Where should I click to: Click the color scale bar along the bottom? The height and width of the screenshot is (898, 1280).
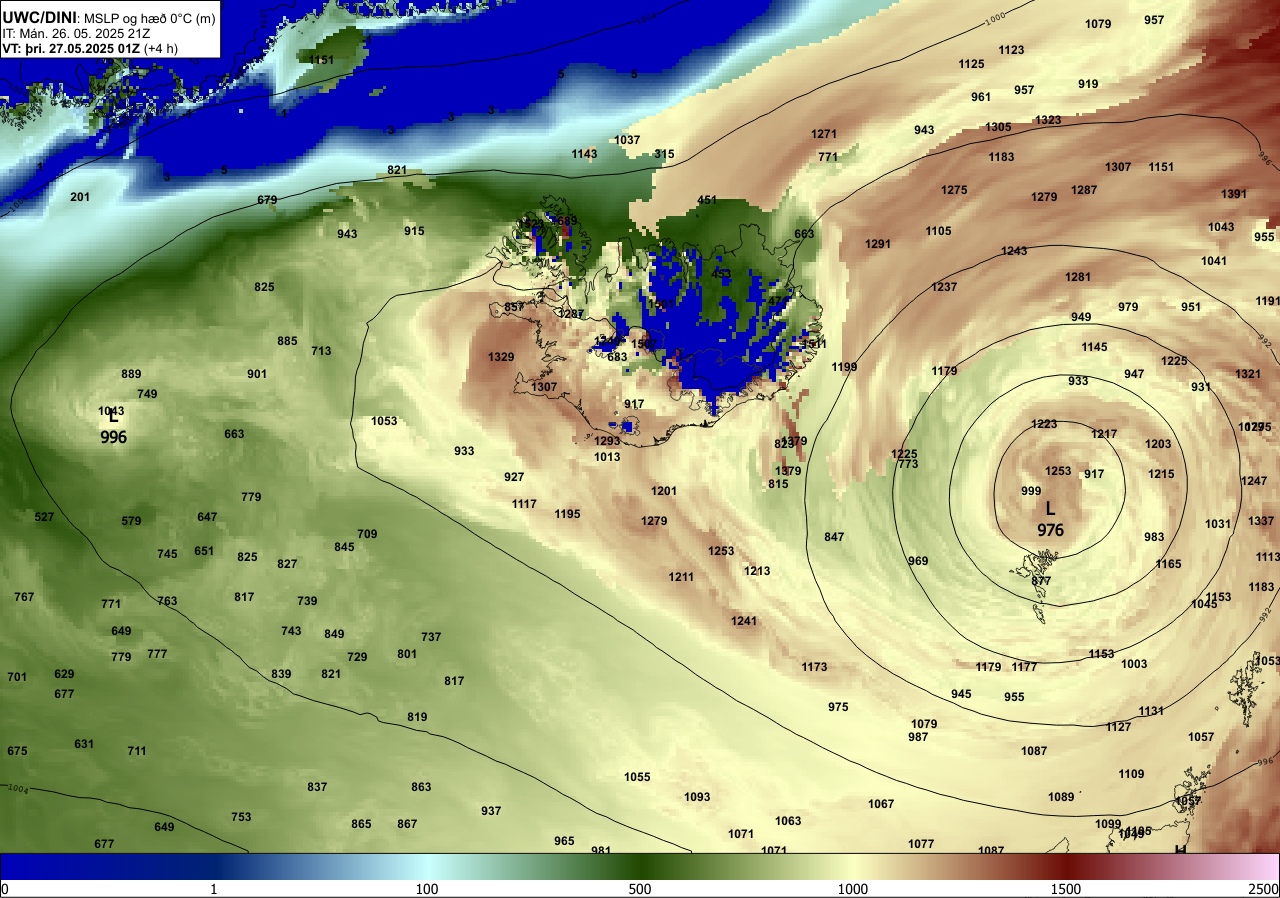[640, 866]
